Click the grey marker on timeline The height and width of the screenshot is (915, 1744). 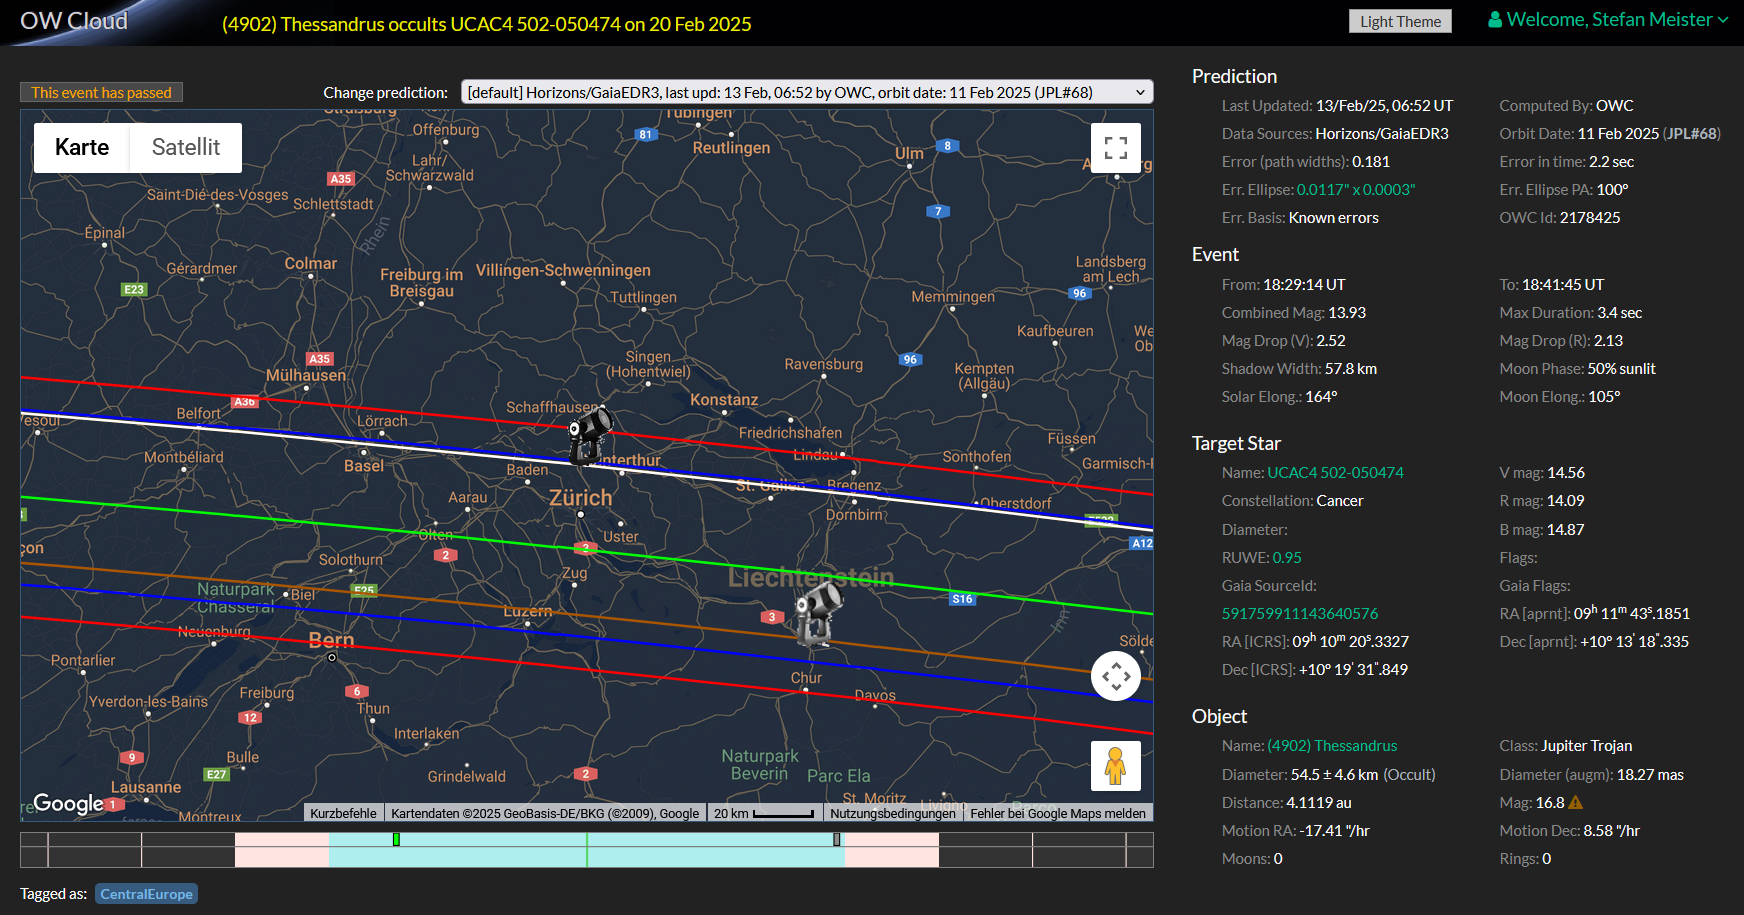click(x=837, y=839)
